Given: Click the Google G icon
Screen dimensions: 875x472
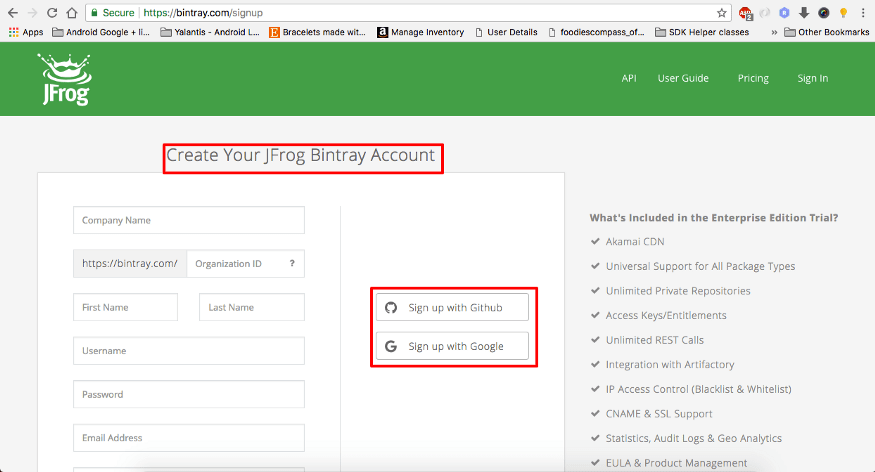Looking at the screenshot, I should pos(391,346).
